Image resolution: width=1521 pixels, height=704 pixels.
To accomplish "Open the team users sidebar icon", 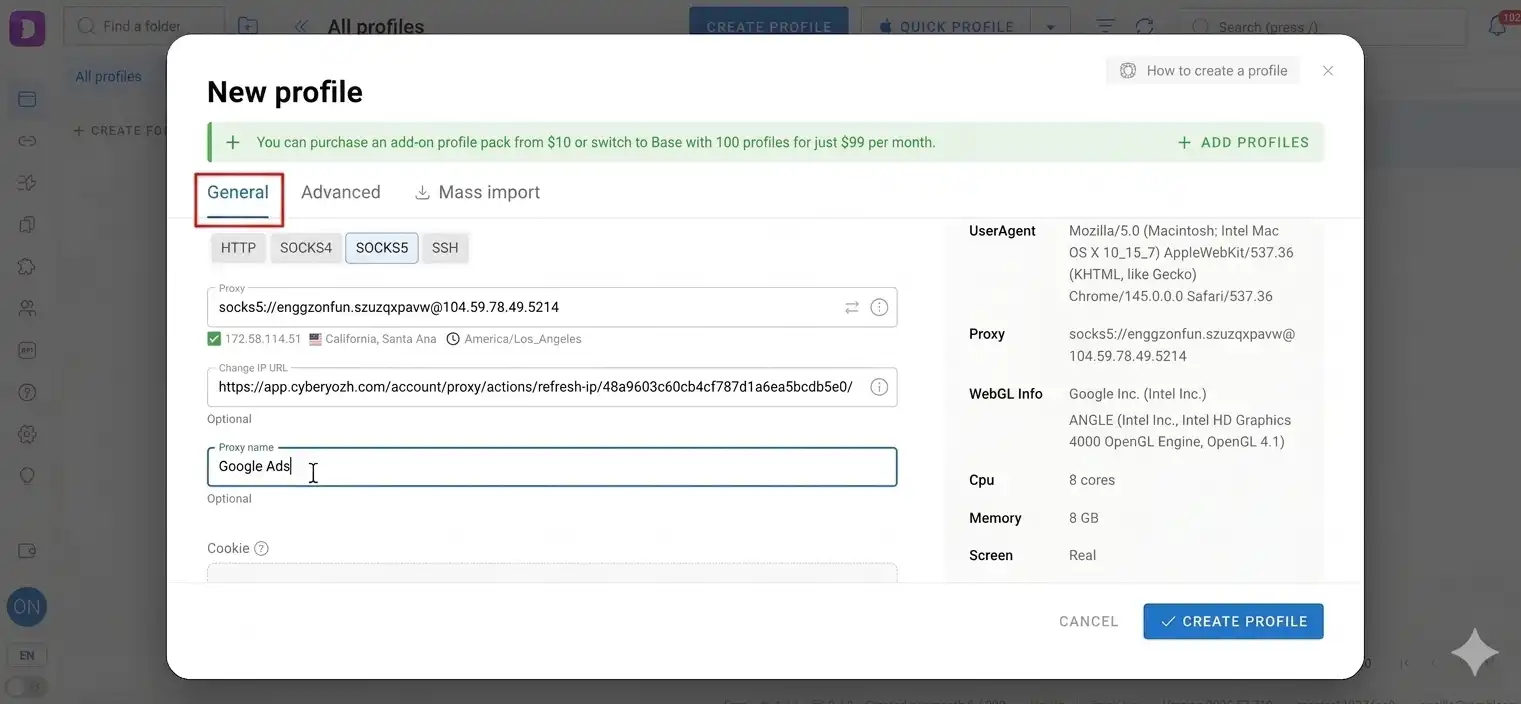I will (x=27, y=309).
